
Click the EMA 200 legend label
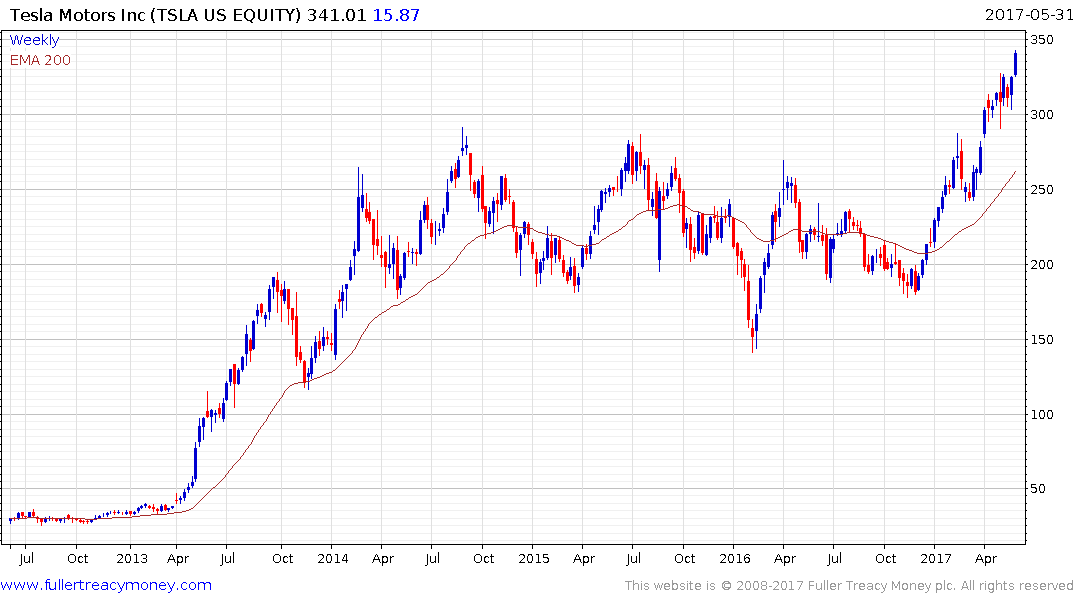pyautogui.click(x=40, y=60)
